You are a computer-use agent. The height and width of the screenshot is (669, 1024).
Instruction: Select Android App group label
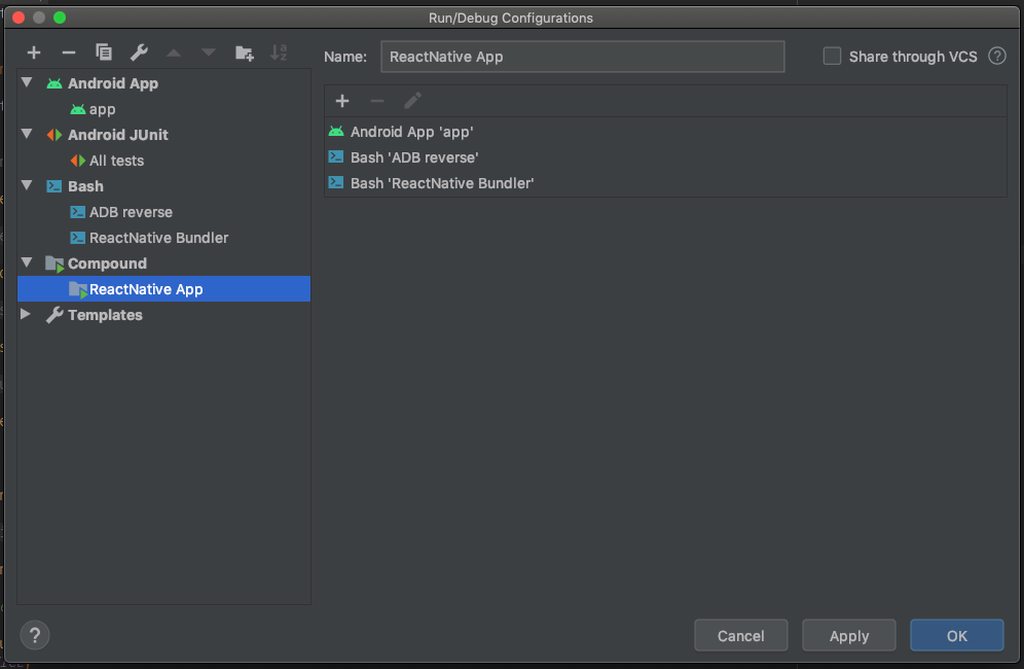tap(113, 84)
